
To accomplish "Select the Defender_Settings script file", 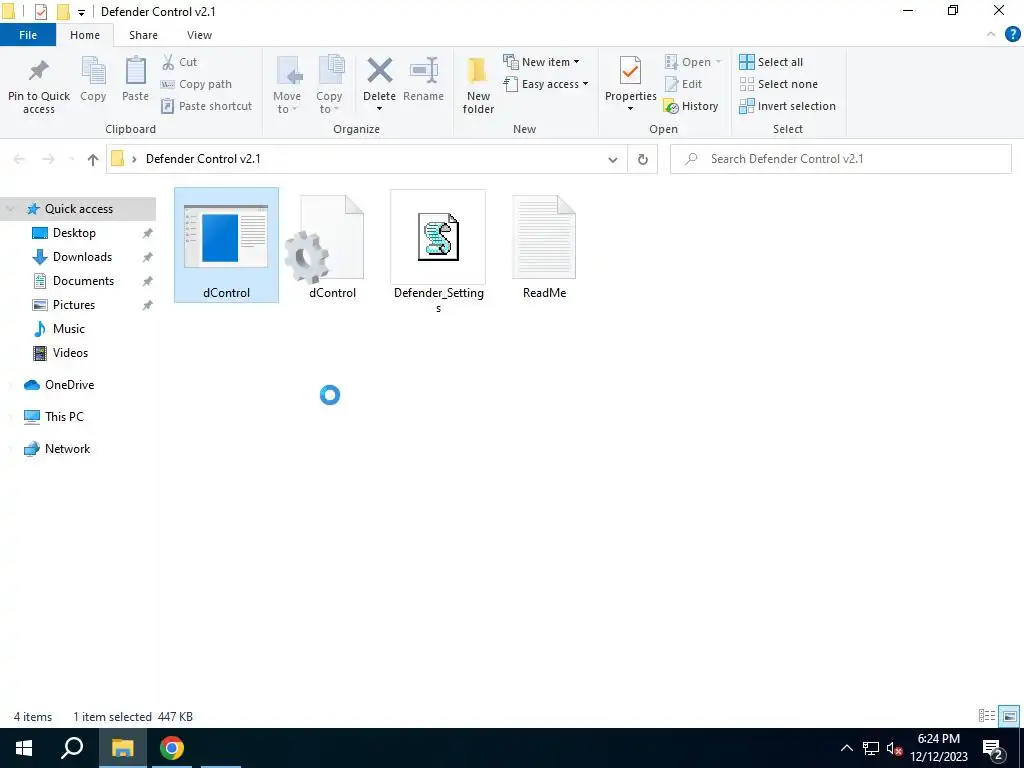I will (x=438, y=253).
